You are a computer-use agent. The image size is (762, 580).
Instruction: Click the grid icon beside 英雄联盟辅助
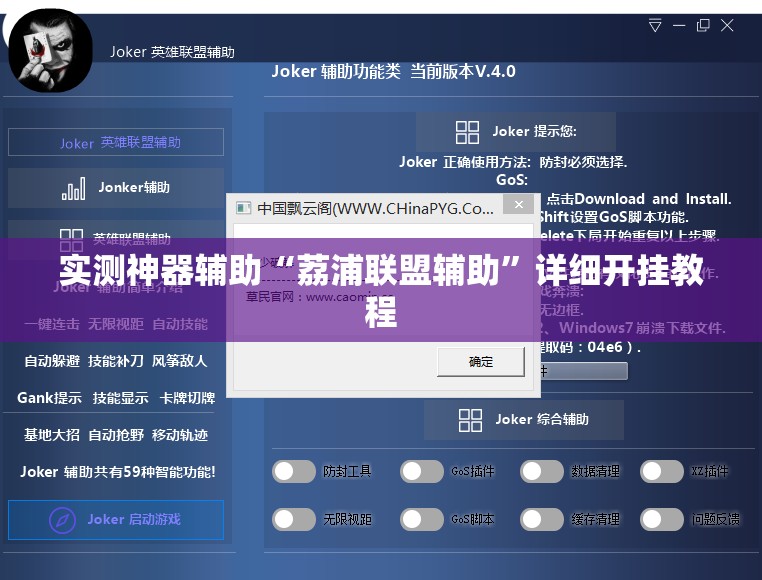coord(71,240)
